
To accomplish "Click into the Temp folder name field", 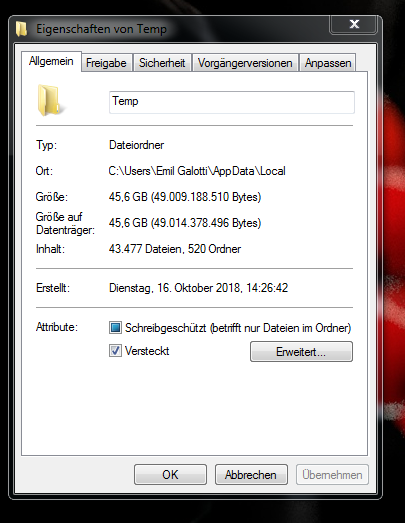I will [x=232, y=102].
